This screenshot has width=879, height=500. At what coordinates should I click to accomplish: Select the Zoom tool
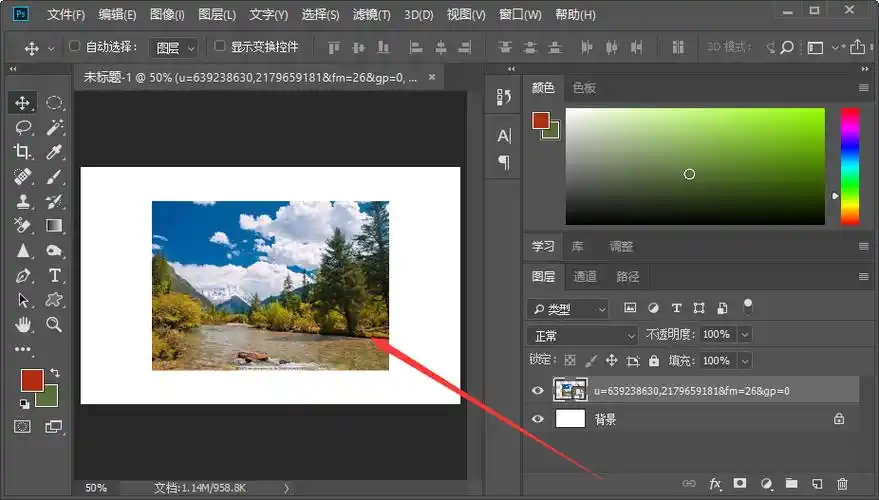pos(54,324)
